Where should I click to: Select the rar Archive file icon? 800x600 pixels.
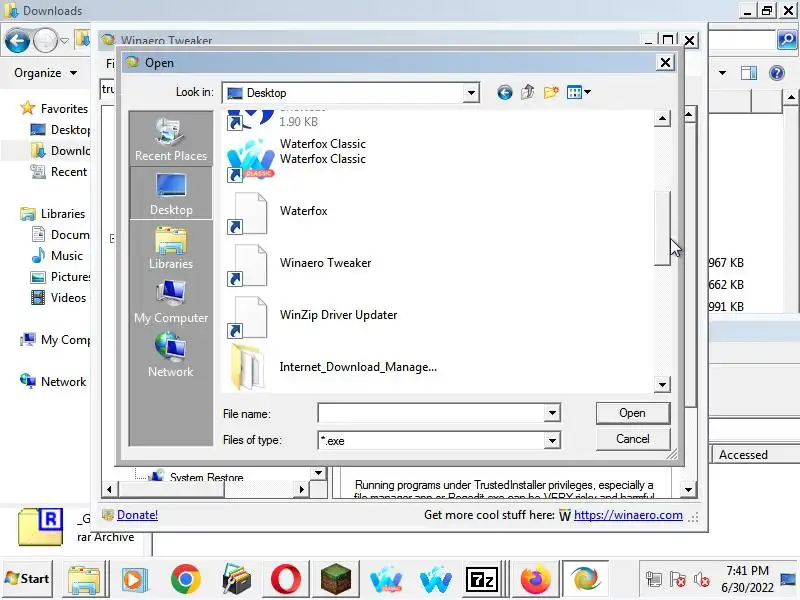(x=40, y=527)
